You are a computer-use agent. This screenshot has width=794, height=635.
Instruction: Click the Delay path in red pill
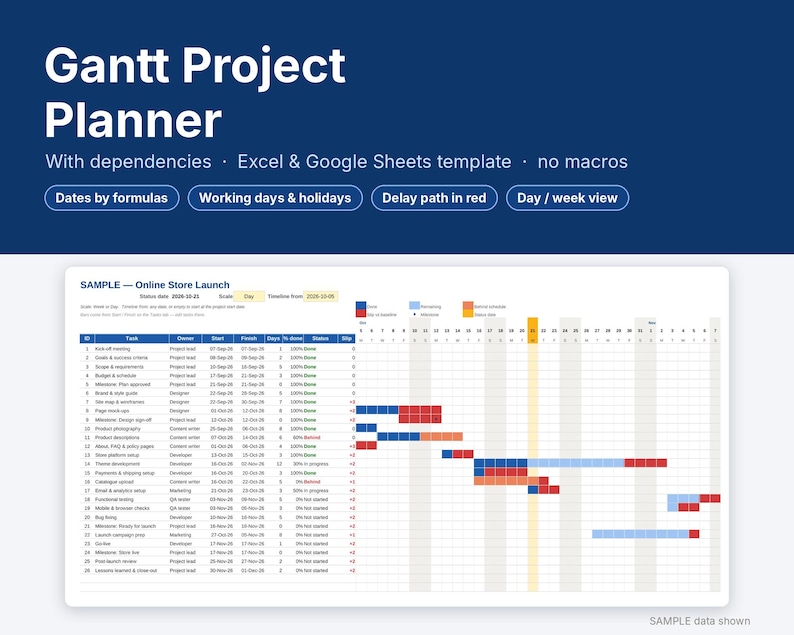(434, 198)
